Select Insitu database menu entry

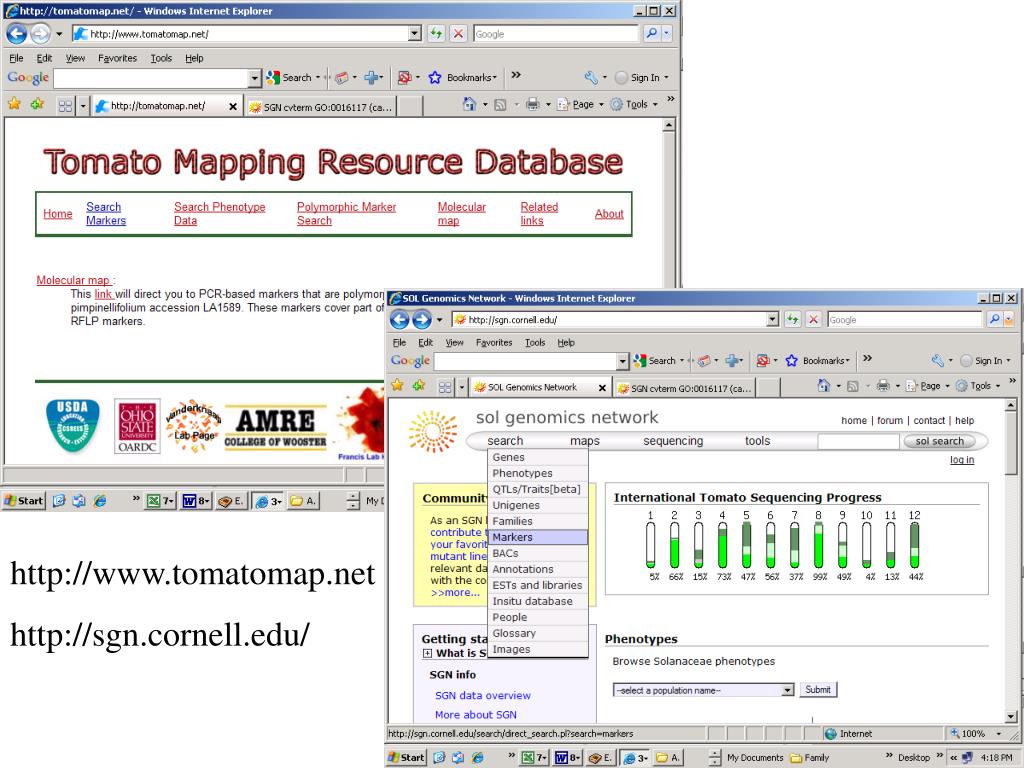click(538, 601)
